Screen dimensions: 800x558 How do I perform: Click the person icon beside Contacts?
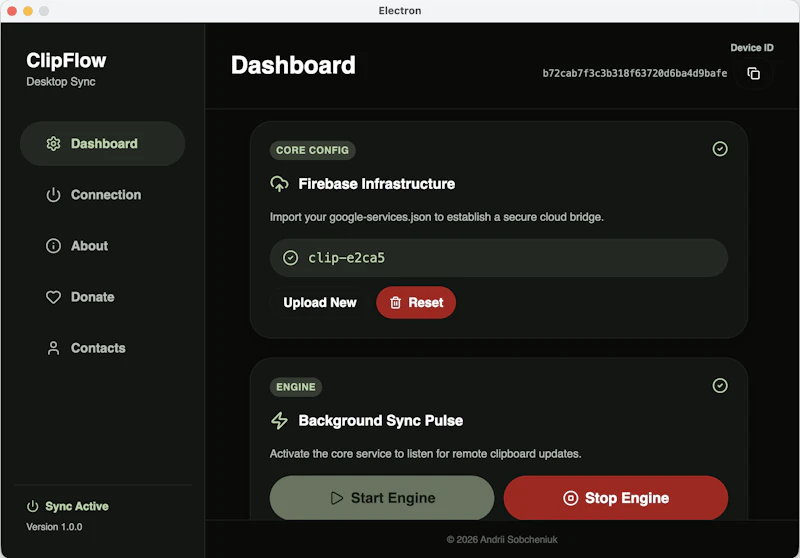pos(53,348)
